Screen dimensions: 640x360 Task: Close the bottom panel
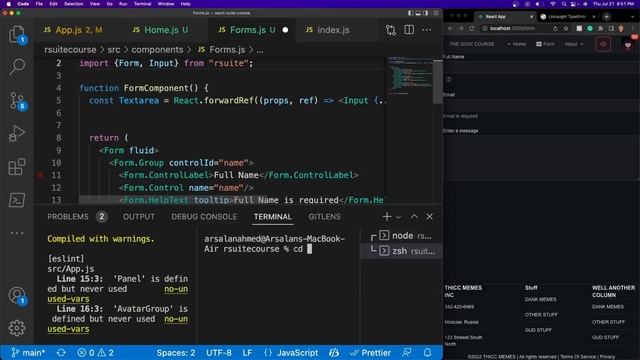pos(429,217)
